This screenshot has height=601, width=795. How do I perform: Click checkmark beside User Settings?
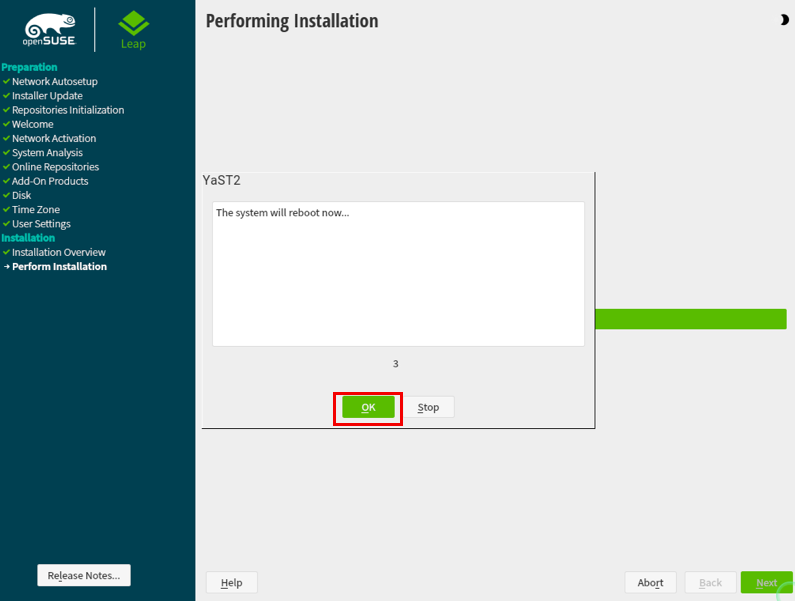[6, 223]
